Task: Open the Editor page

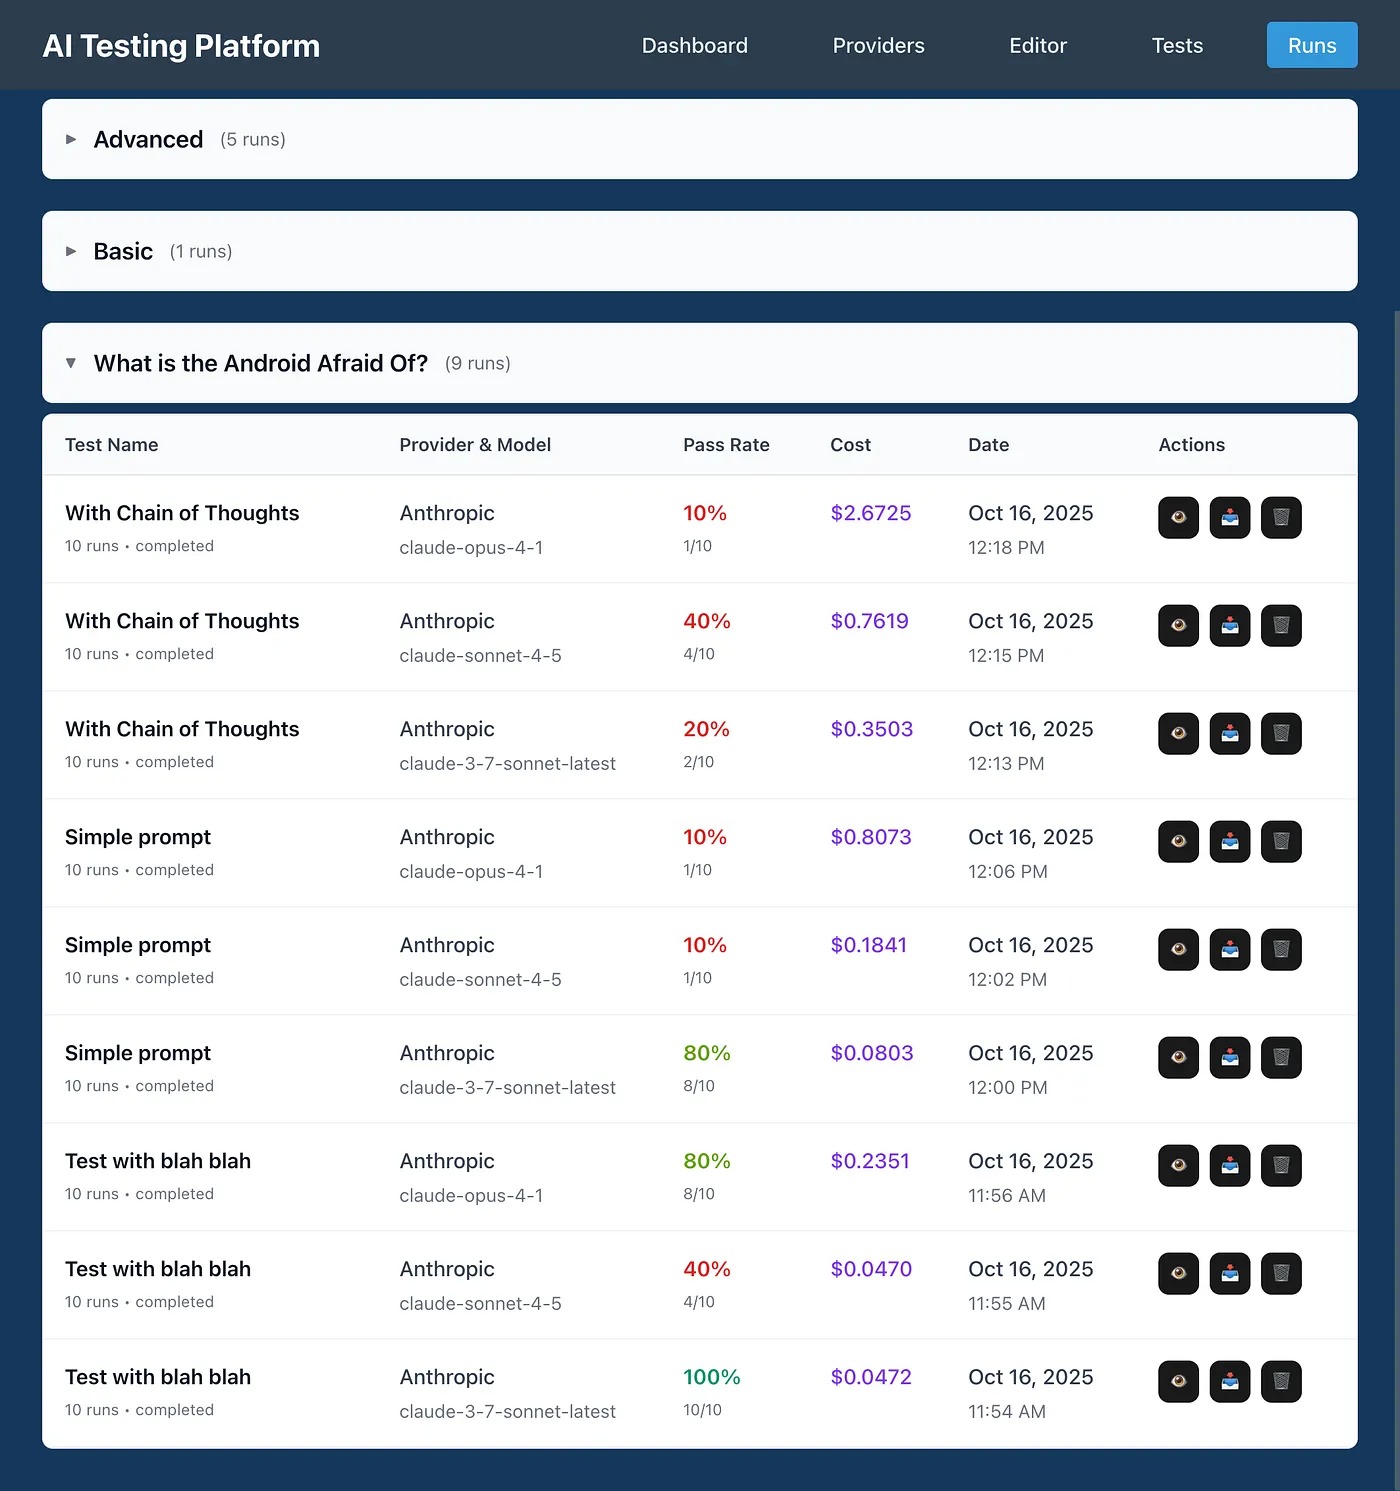Action: (x=1037, y=46)
